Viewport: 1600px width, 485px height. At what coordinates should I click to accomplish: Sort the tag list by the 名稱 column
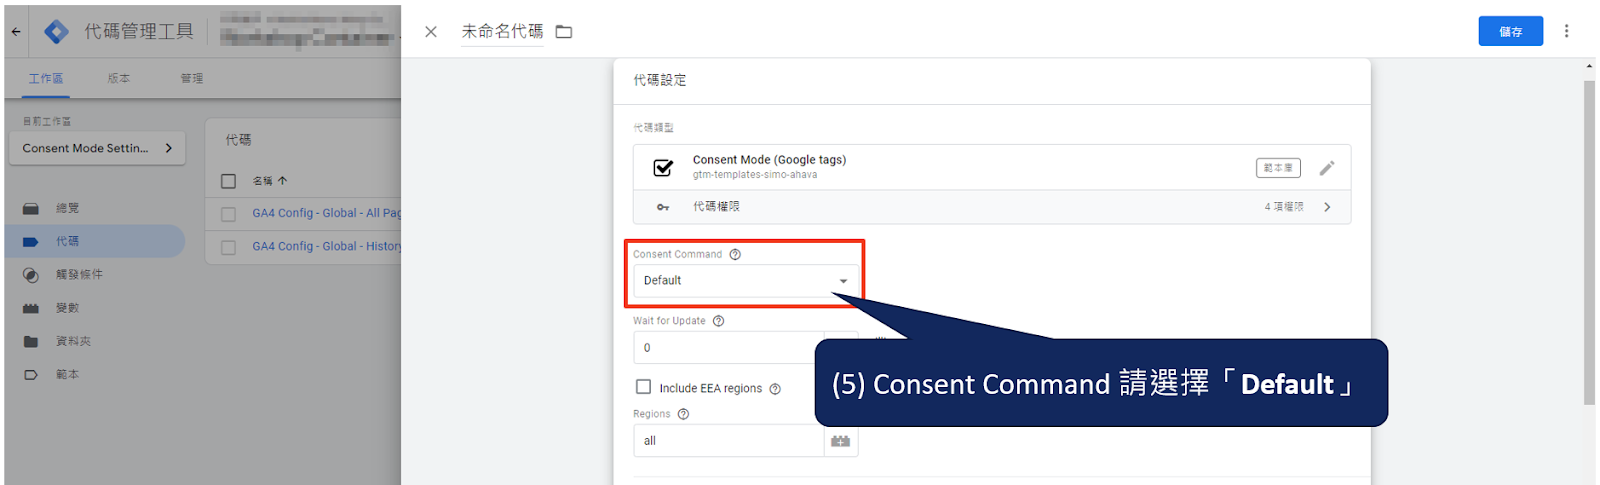pos(270,181)
